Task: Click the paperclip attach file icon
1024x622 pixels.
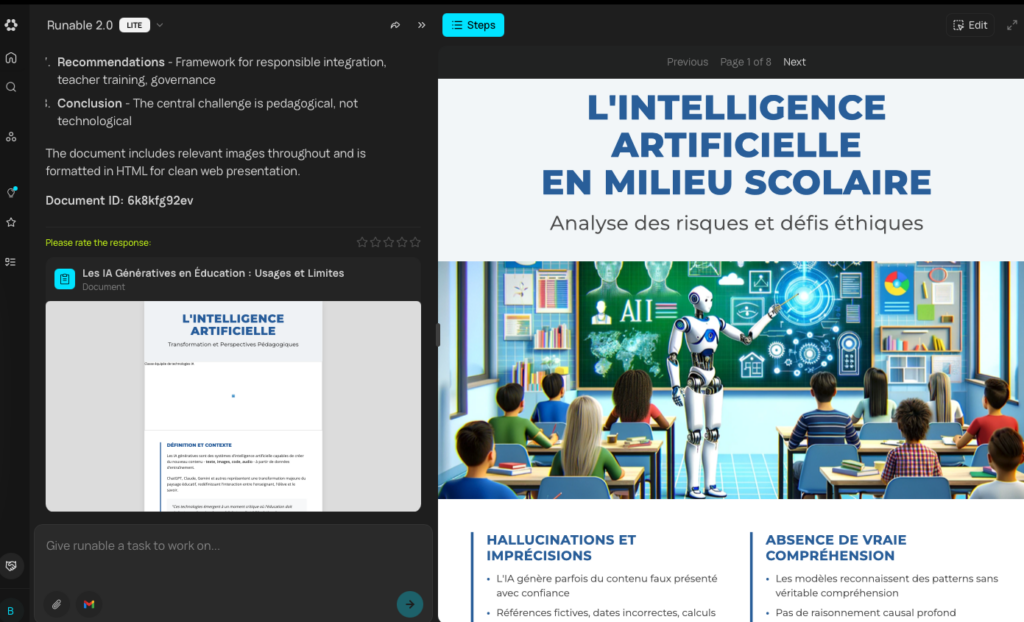Action: click(x=57, y=604)
